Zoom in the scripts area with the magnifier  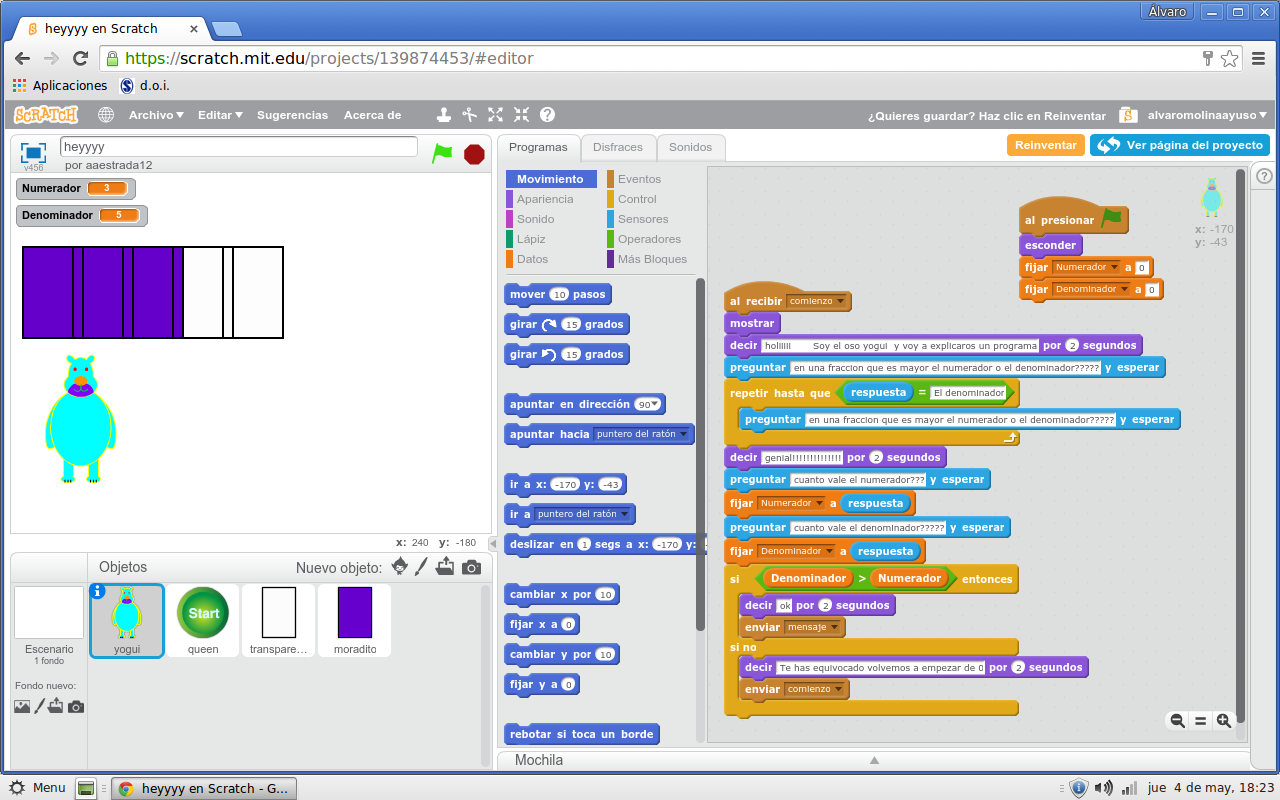(1223, 720)
